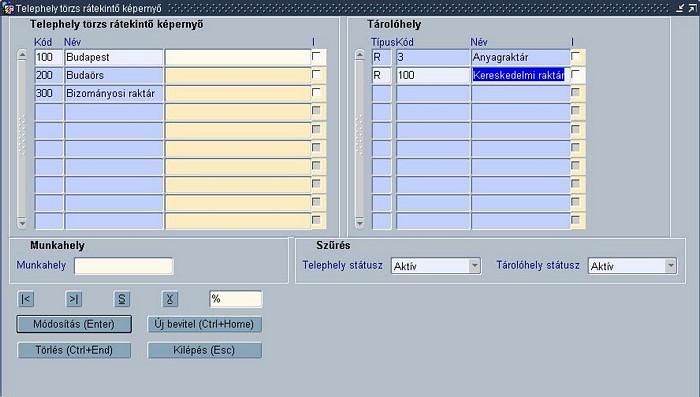Click the up arrow of Tárolóhely list scrollbar
Image resolution: width=700 pixels, height=397 pixels.
(360, 55)
